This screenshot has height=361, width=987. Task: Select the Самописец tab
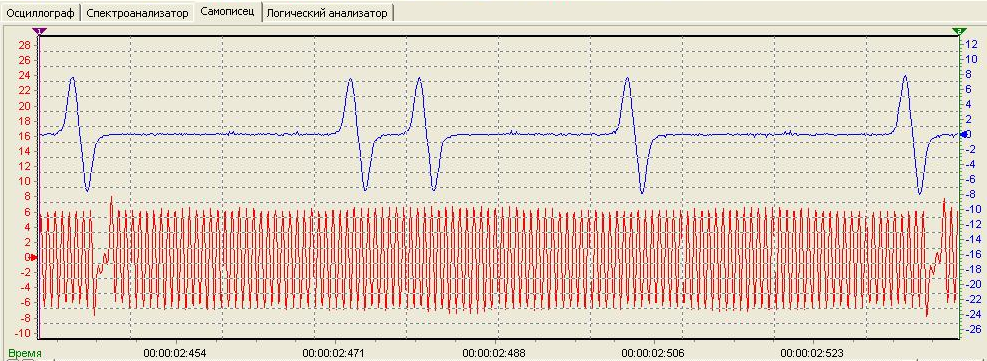[227, 12]
